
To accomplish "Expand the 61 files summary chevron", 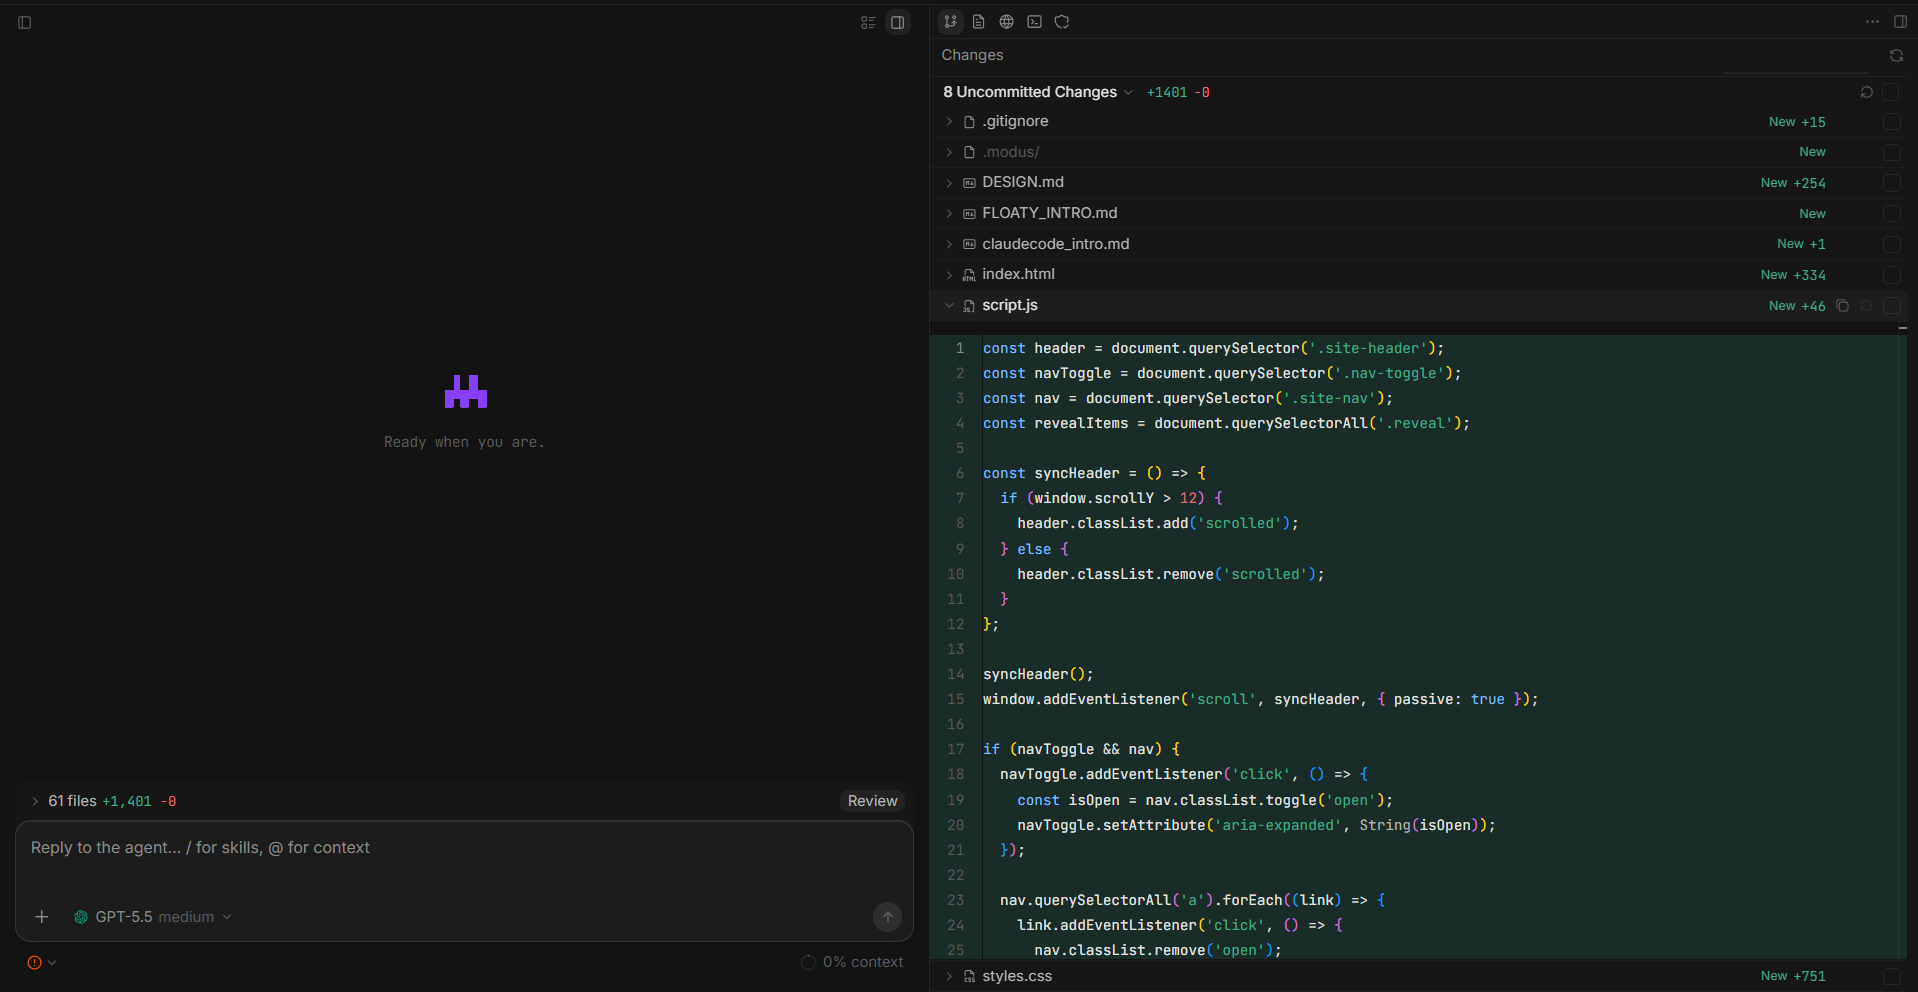I will pos(35,801).
